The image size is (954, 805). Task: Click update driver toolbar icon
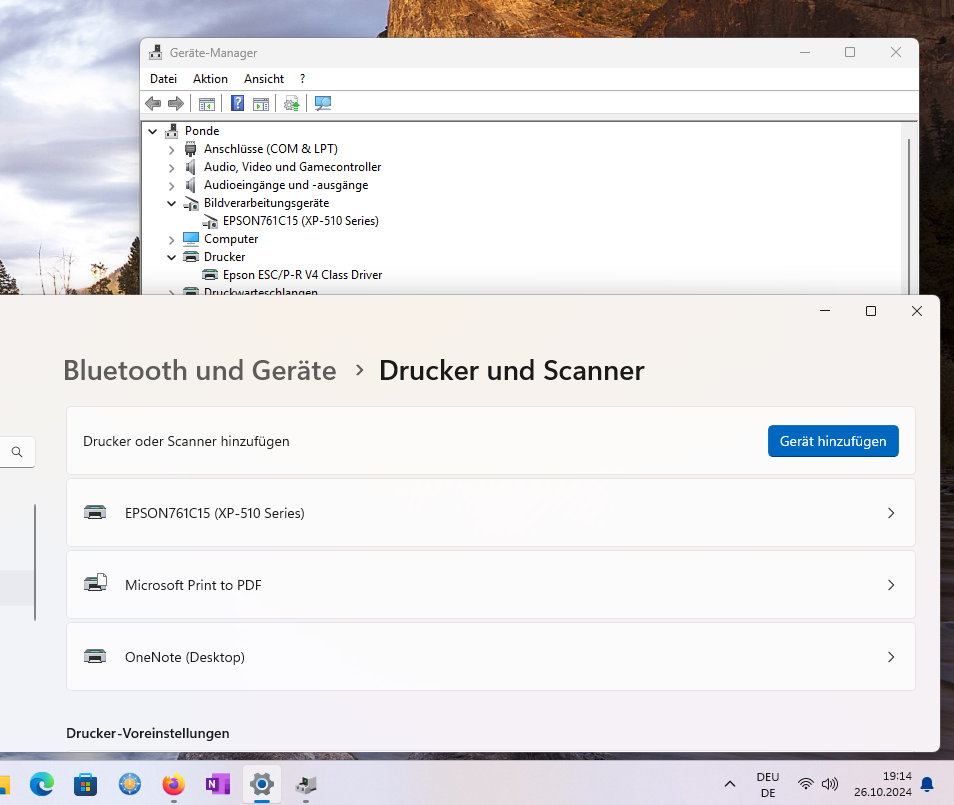coord(292,104)
